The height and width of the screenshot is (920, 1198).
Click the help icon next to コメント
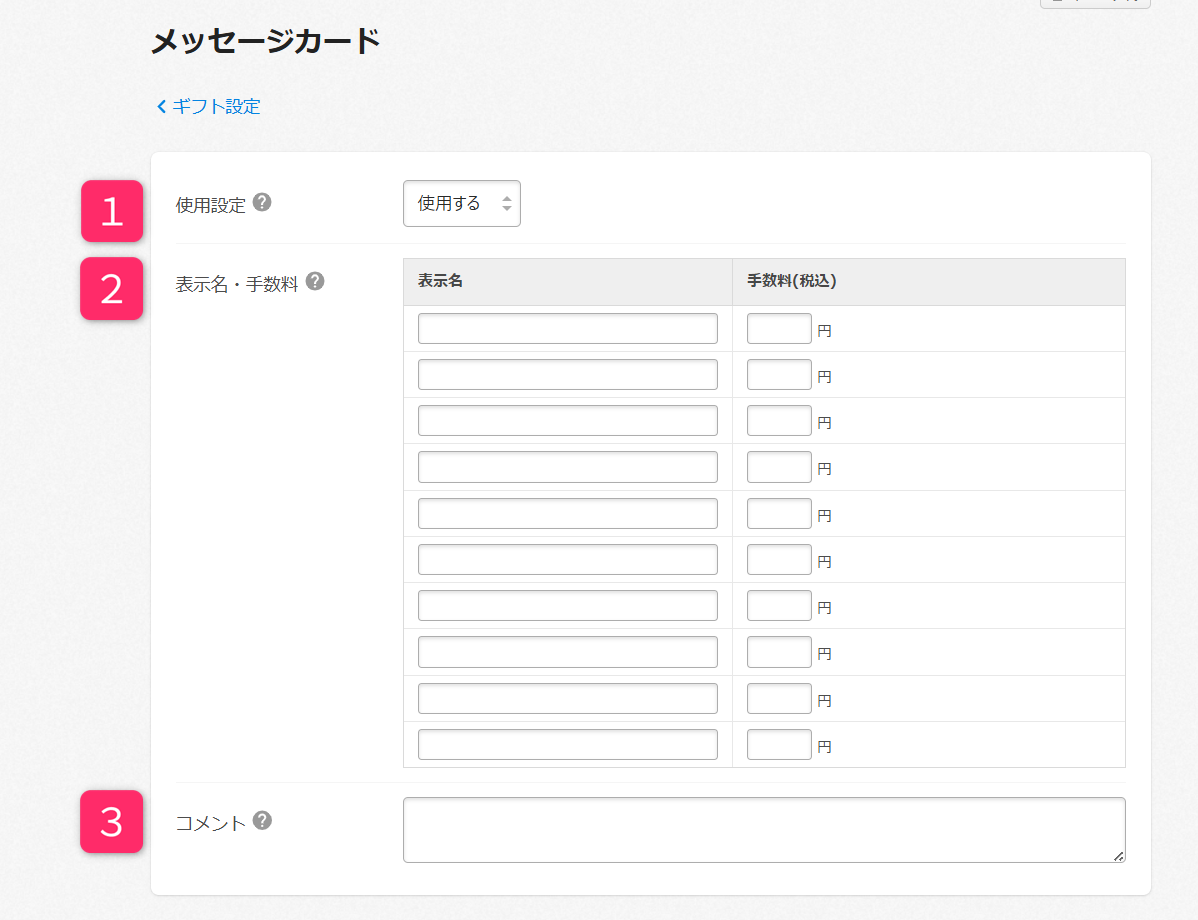pyautogui.click(x=262, y=821)
